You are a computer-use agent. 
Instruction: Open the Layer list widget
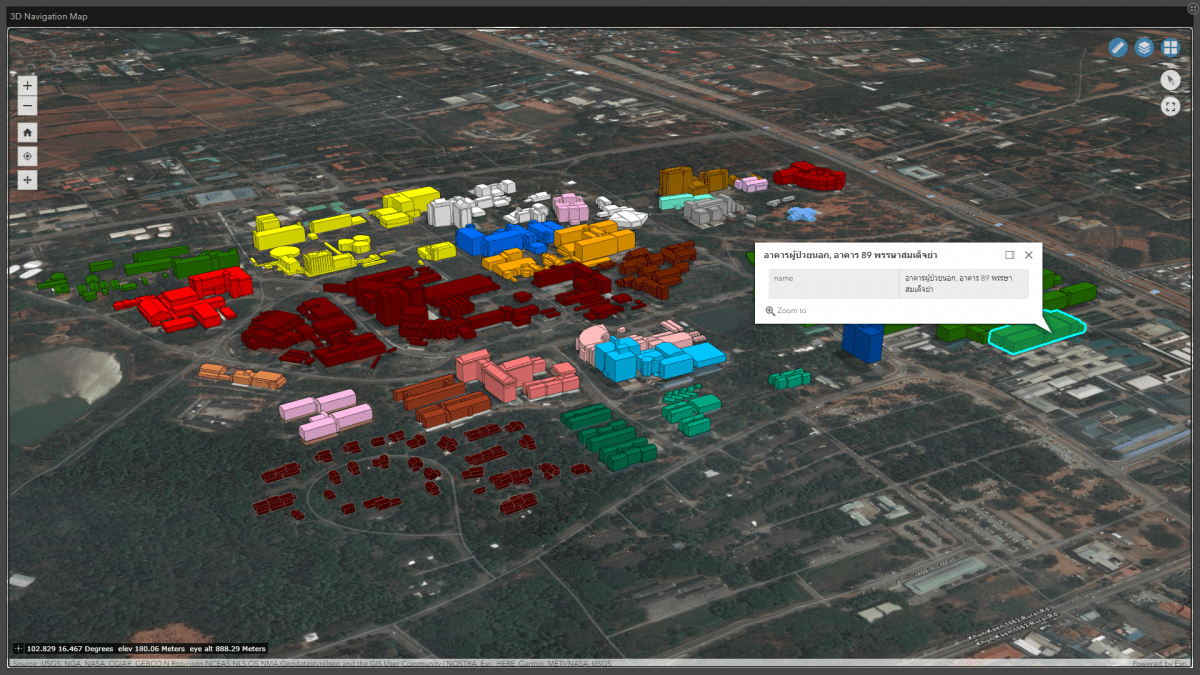point(1144,48)
